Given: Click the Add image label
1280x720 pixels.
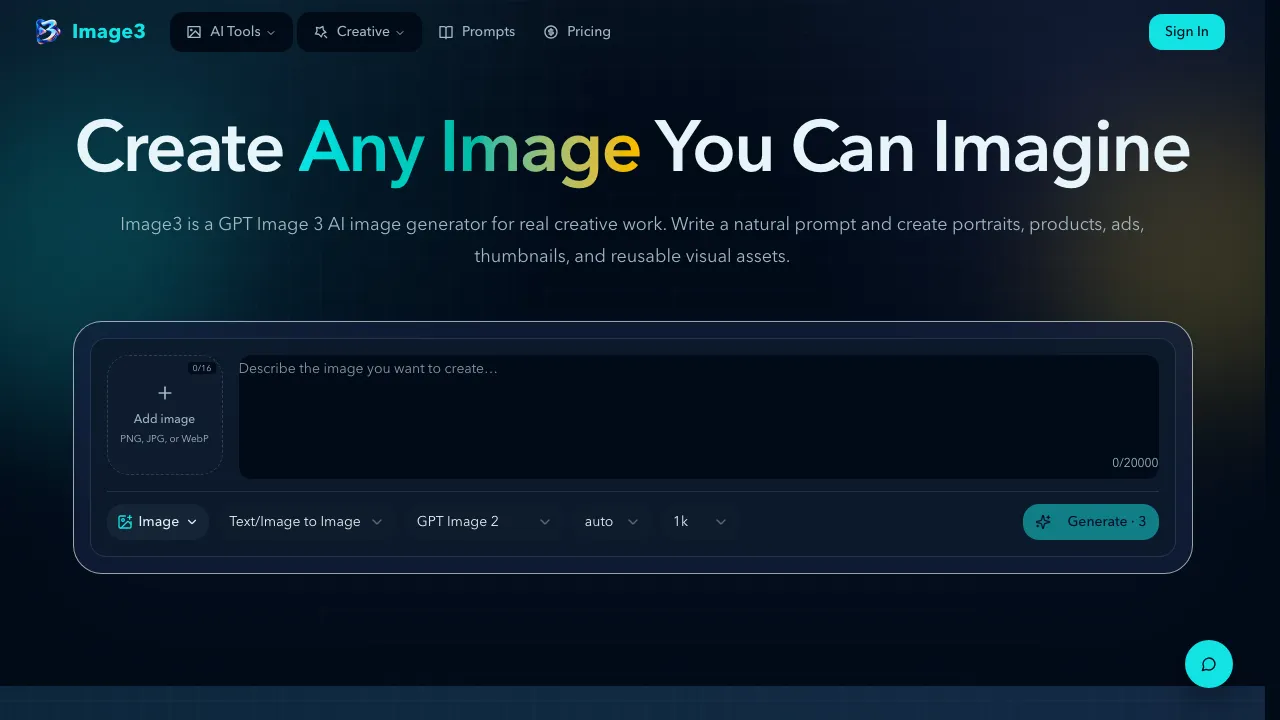Looking at the screenshot, I should 164,419.
